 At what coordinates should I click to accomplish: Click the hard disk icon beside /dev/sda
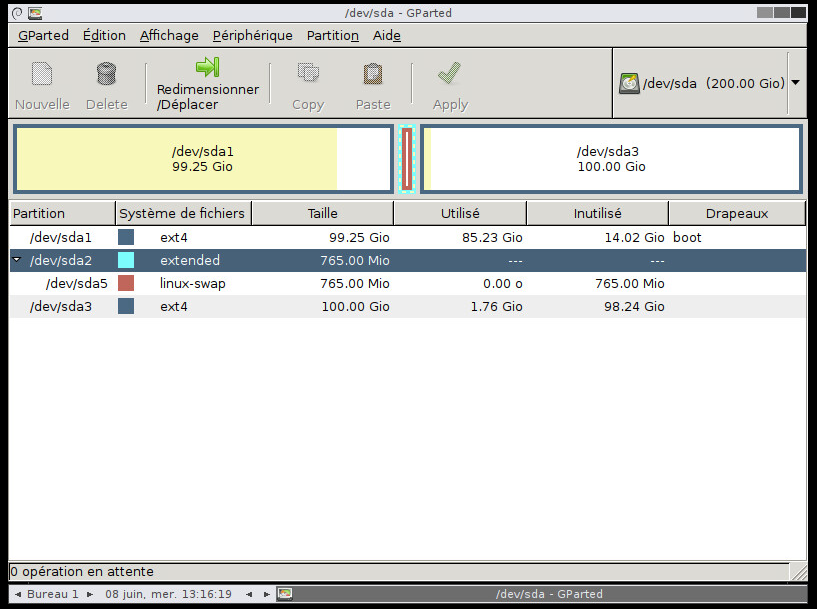coord(629,84)
